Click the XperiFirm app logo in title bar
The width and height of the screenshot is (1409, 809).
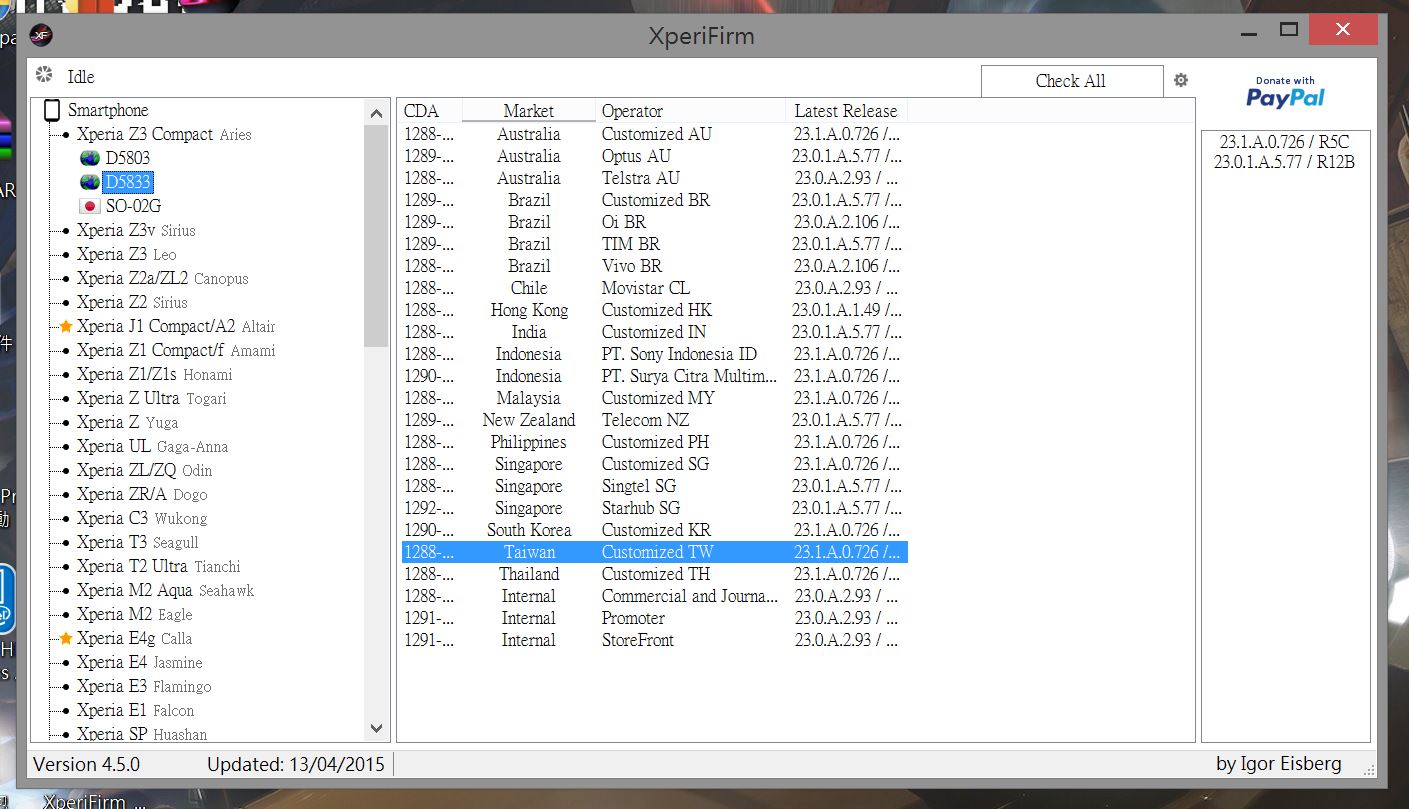[41, 36]
